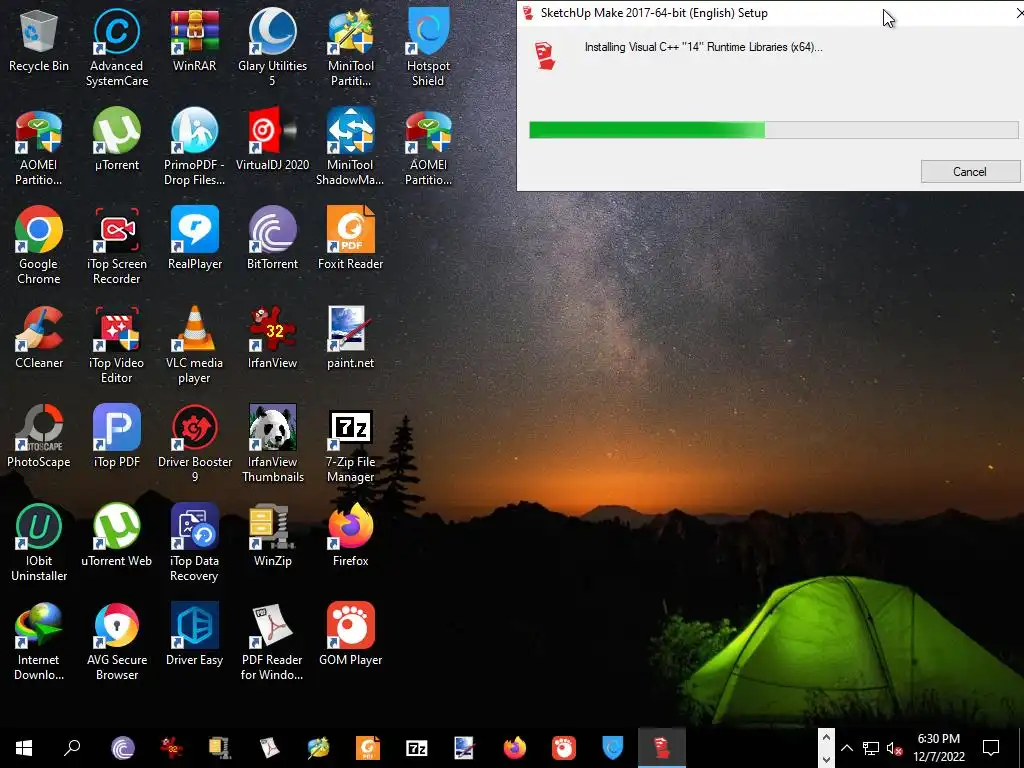Select iTop Screen Recorder desktop icon
Screen dimensions: 1024x768
[x=117, y=246]
